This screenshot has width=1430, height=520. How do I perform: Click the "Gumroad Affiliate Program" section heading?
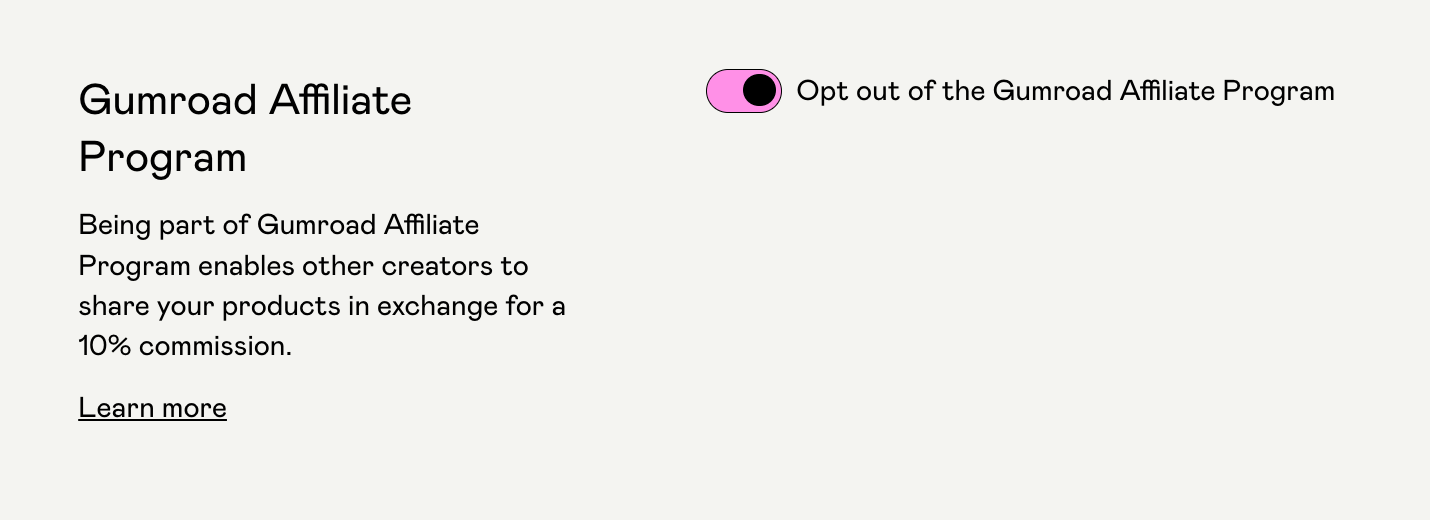pyautogui.click(x=245, y=128)
